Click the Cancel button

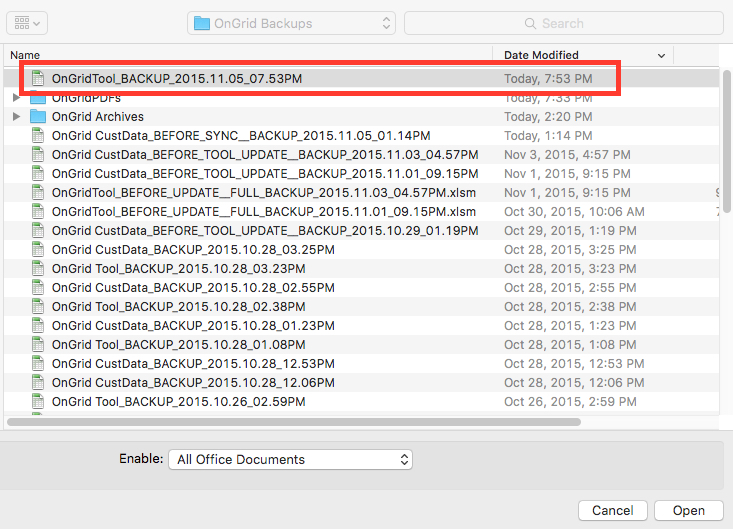coord(612,510)
